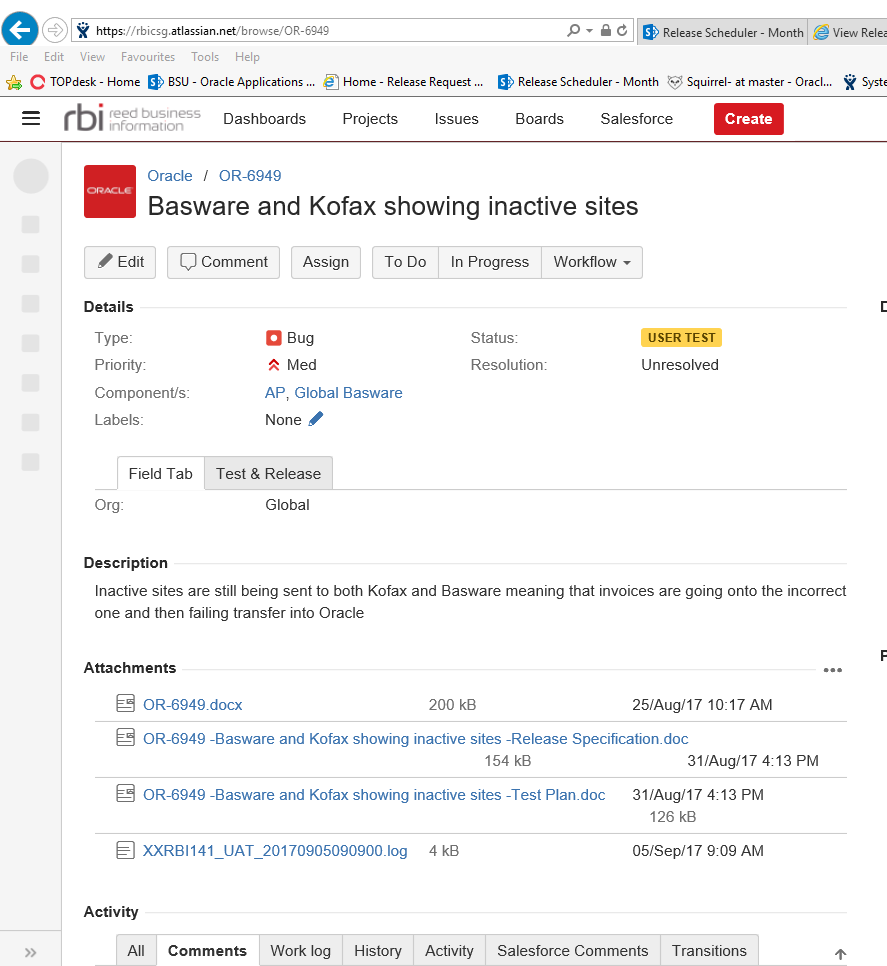This screenshot has width=887, height=966.
Task: Click the search magnifier in the address bar
Action: 573,30
